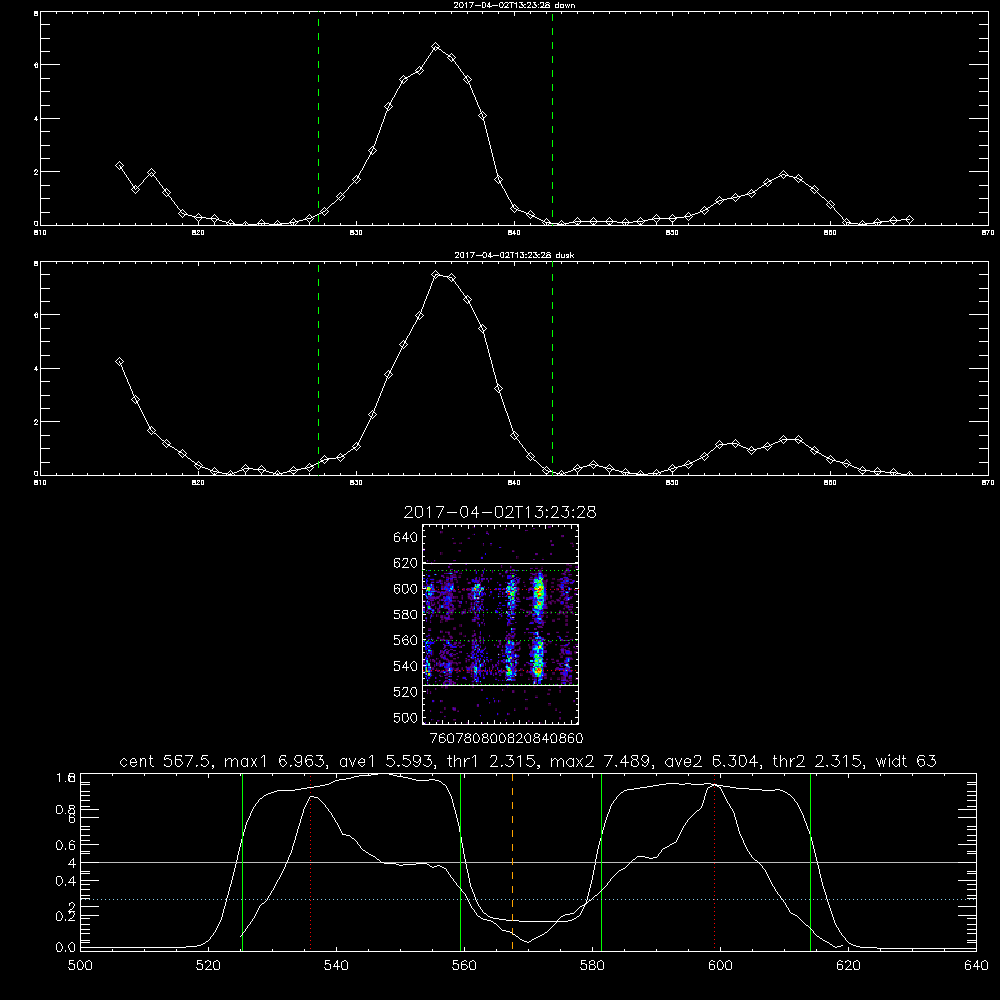Click the '620' label on bottom plot x-axis

(x=849, y=966)
